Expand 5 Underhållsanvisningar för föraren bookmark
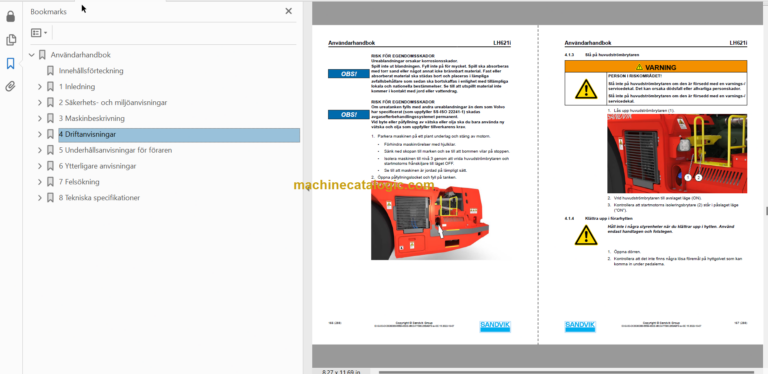768x374 pixels. pos(40,150)
